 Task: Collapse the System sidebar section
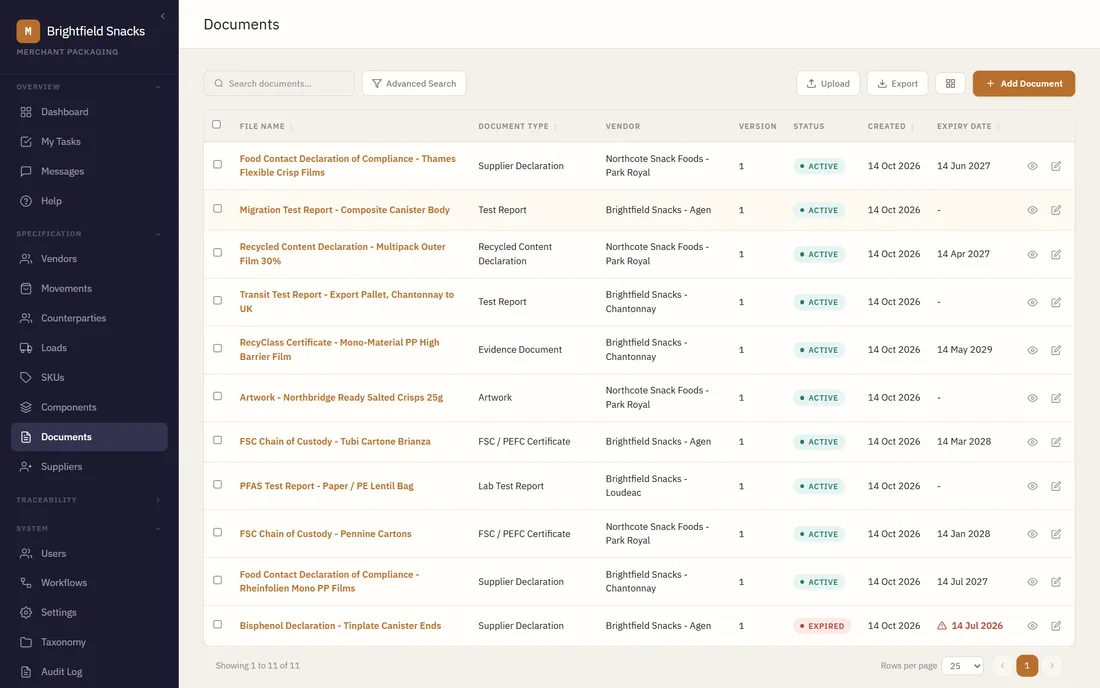[158, 528]
